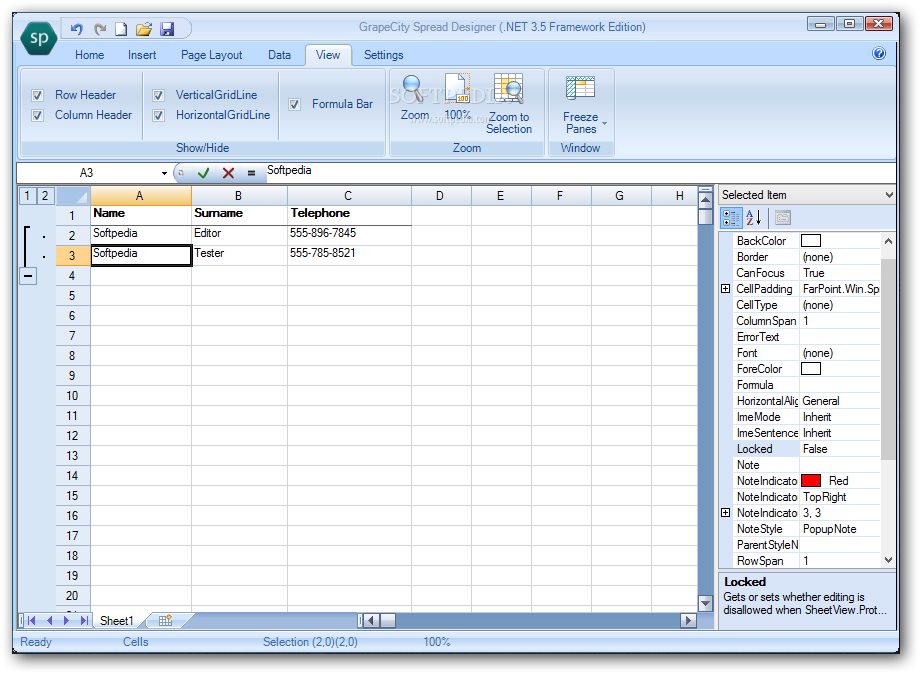920x674 pixels.
Task: Sort properties alphabetically
Action: click(x=753, y=218)
